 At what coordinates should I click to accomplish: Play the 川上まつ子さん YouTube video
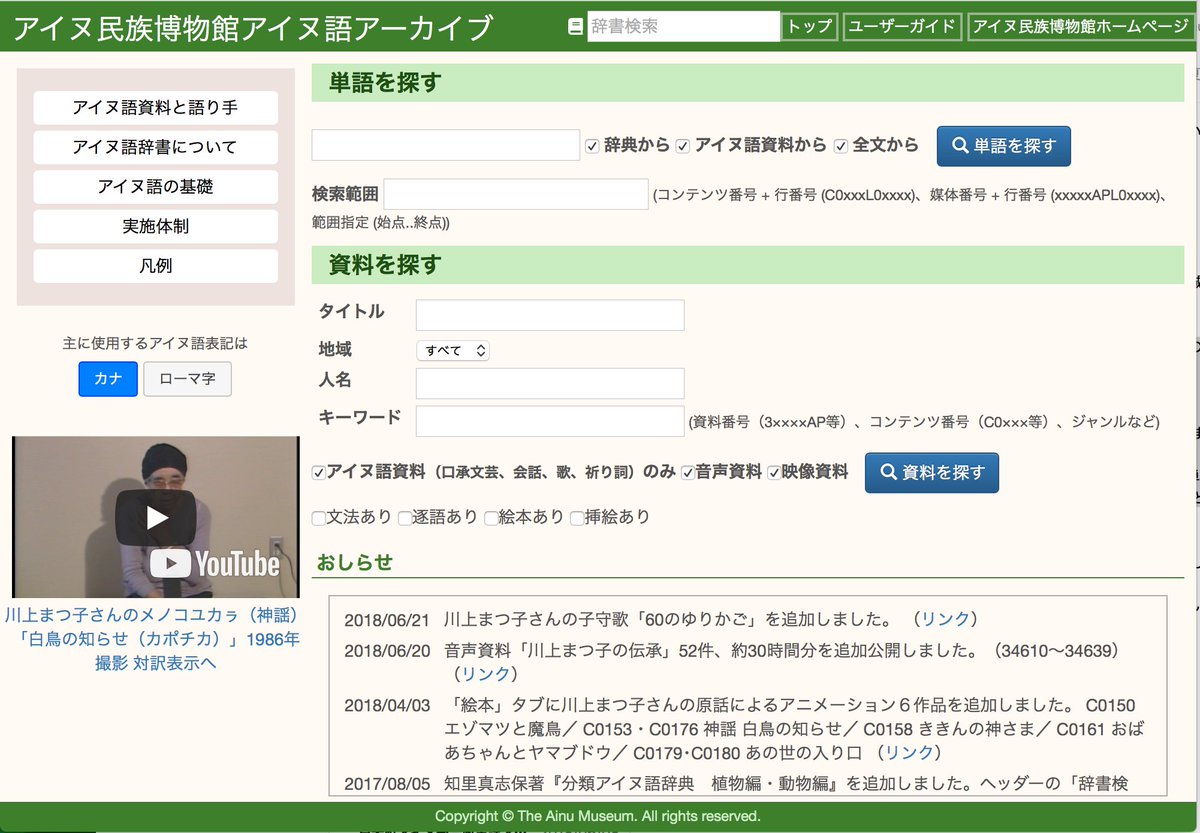tap(155, 515)
